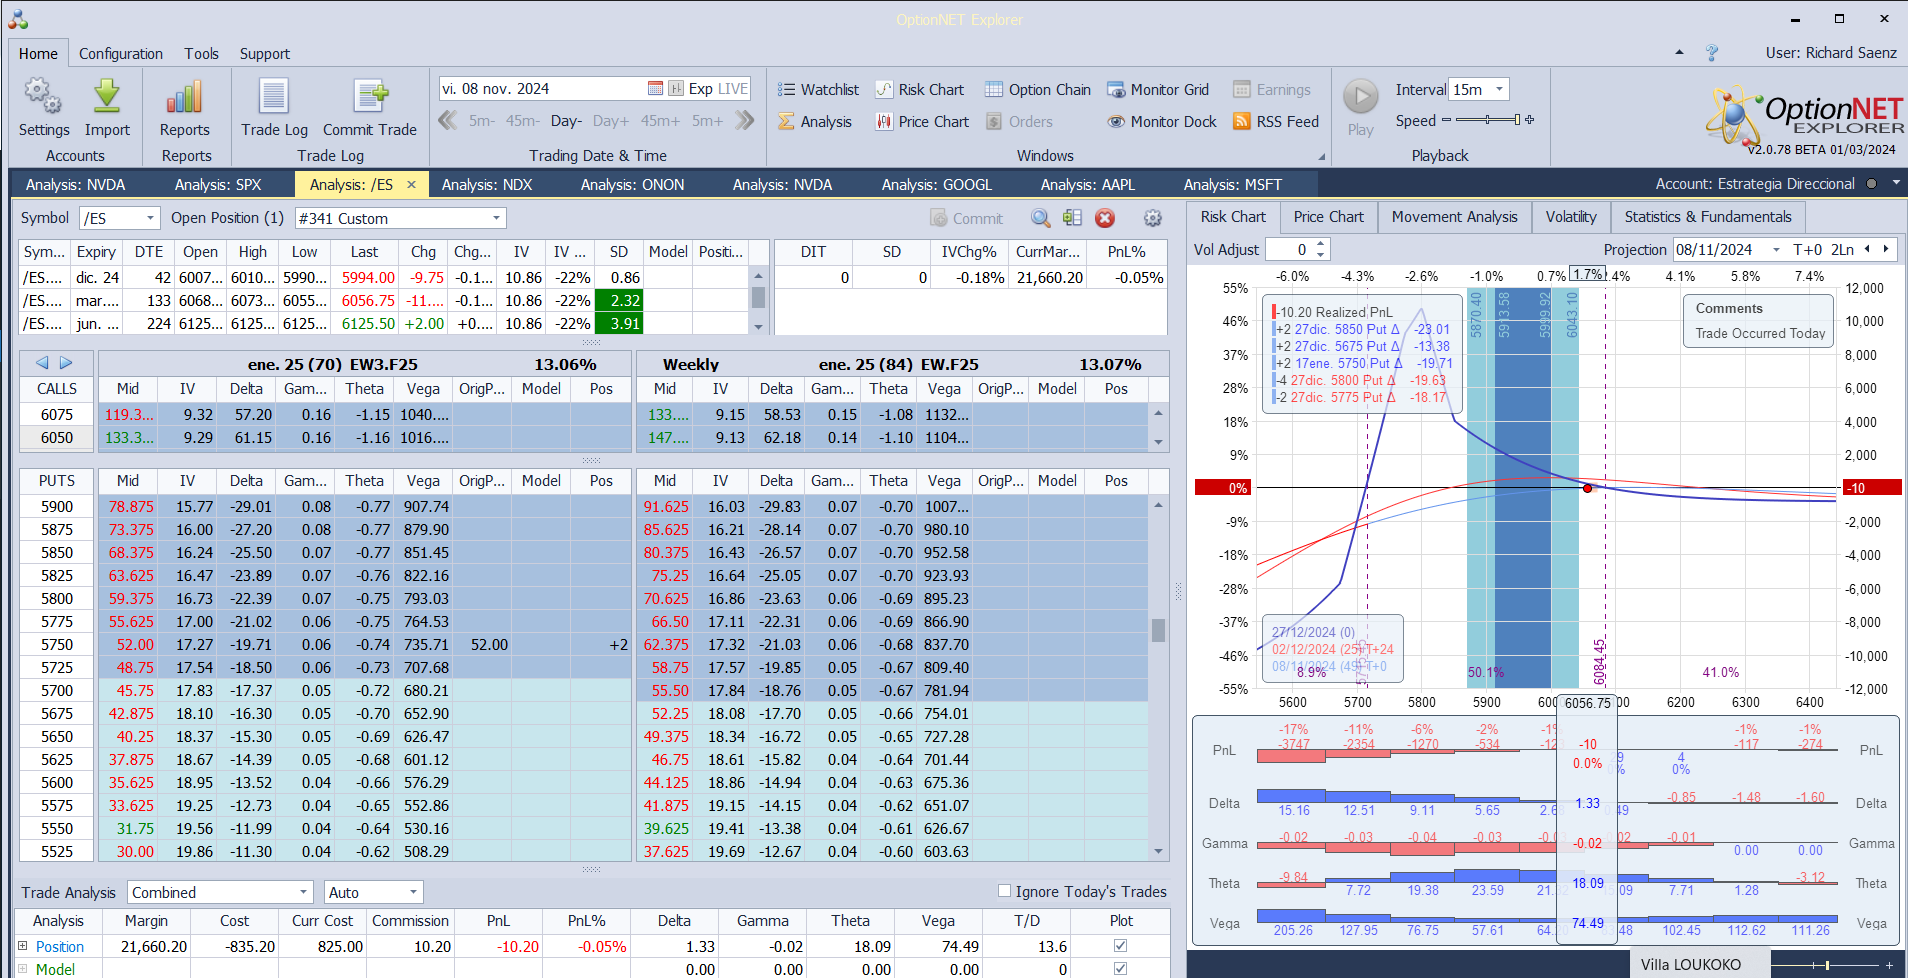The image size is (1908, 978).
Task: Step forward with the 5m+ button
Action: (707, 121)
